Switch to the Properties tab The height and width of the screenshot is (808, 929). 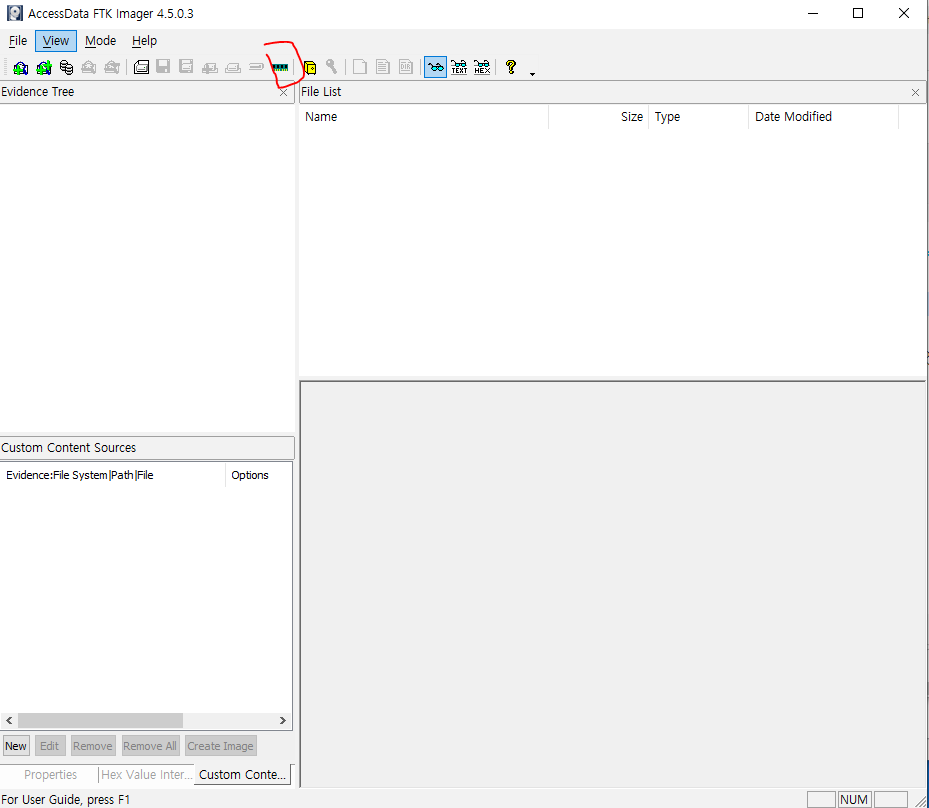pos(50,774)
